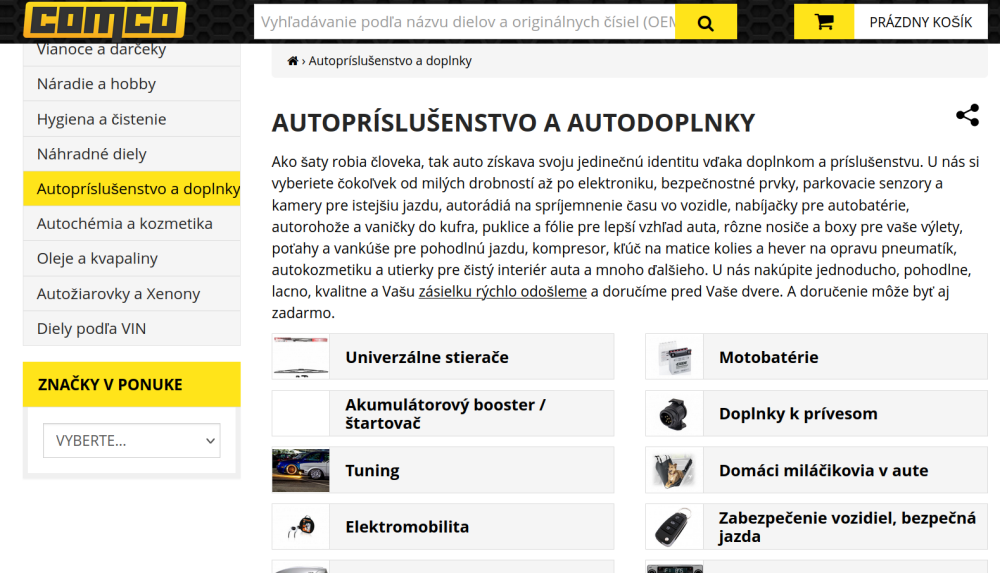Follow the zásielku rýchlo odošleme link
This screenshot has width=1000, height=573.
coord(503,292)
